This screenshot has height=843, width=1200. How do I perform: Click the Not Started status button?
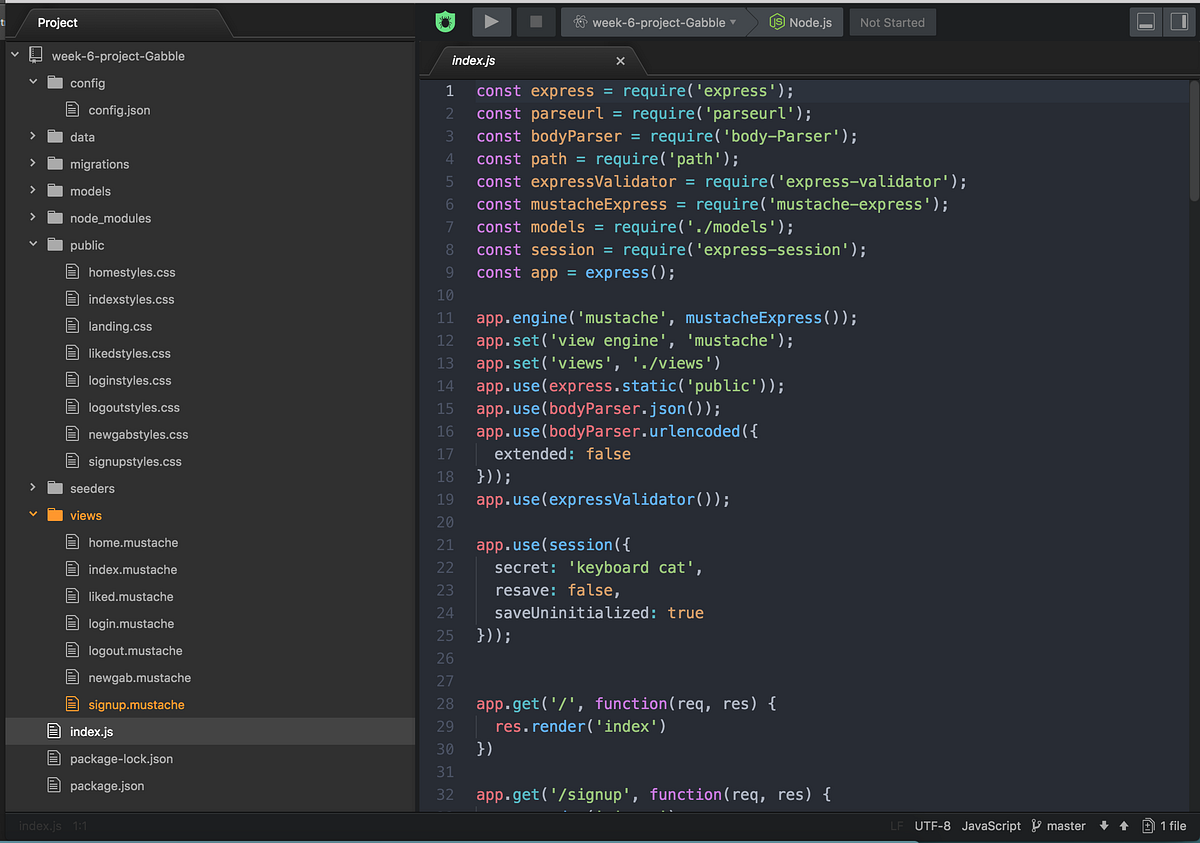tap(892, 22)
